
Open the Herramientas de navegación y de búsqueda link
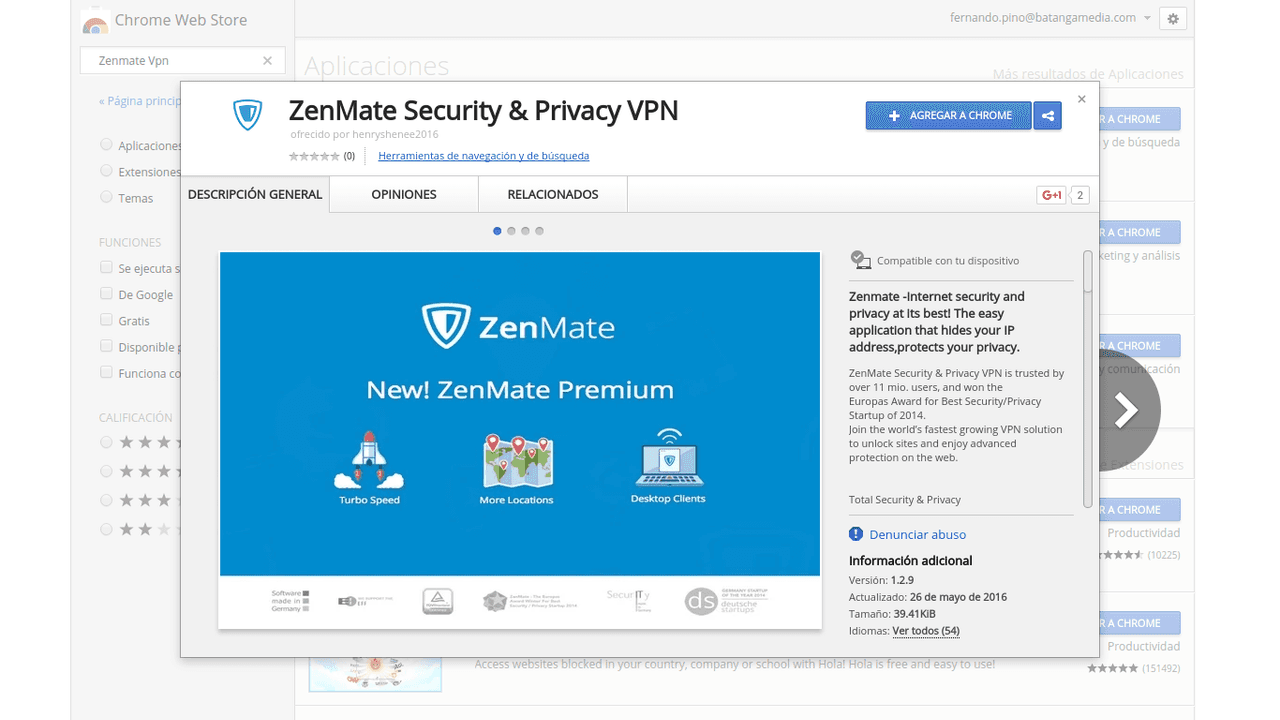coord(483,156)
